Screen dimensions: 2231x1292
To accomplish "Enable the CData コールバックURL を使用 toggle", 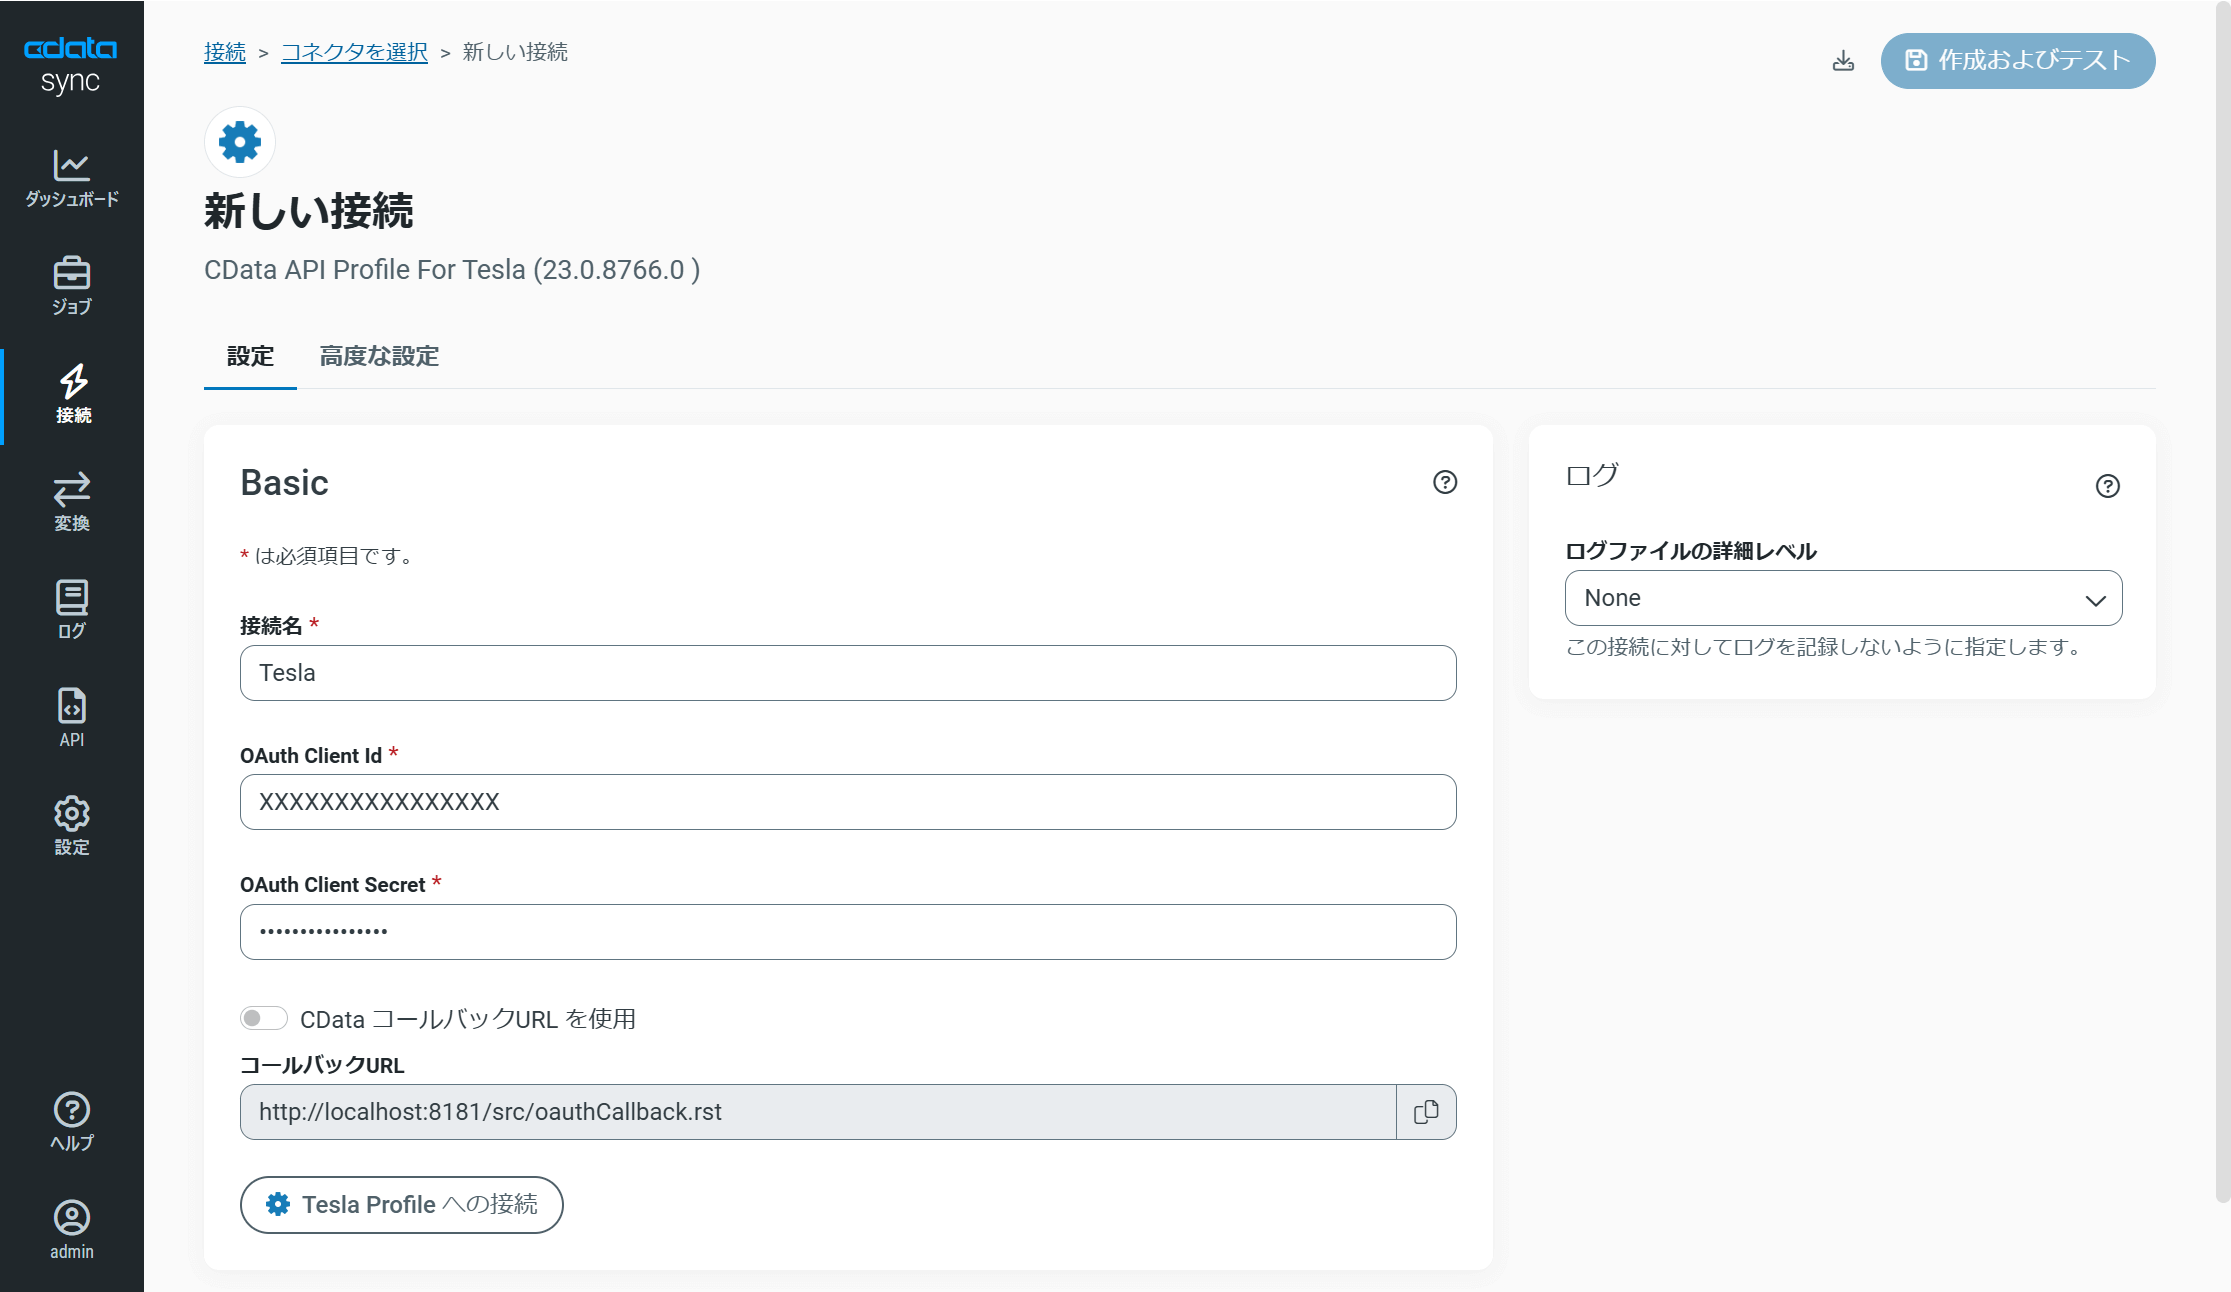I will click(263, 1018).
